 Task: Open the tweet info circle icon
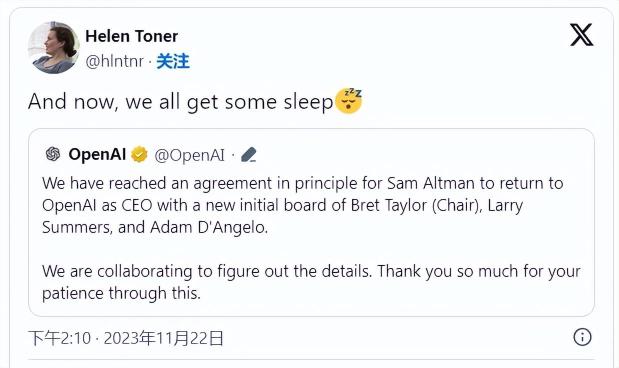(x=582, y=337)
